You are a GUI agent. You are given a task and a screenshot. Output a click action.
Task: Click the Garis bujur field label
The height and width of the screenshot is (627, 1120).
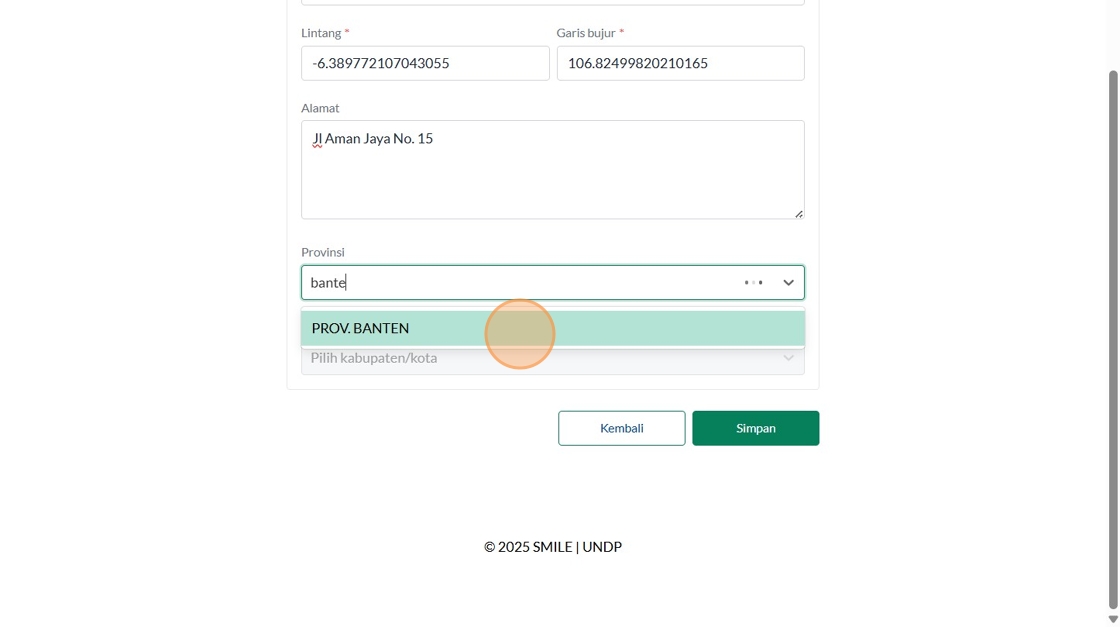click(x=586, y=33)
